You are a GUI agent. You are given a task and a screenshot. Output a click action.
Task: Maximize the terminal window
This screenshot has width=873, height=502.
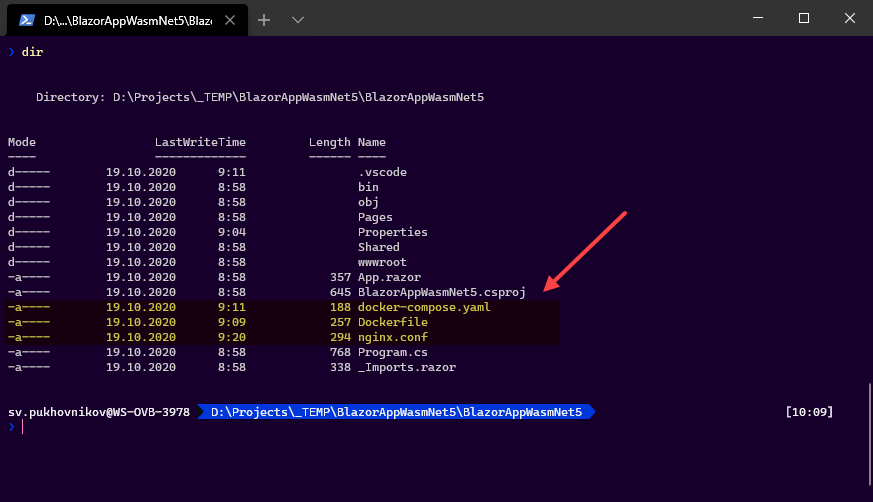[804, 18]
